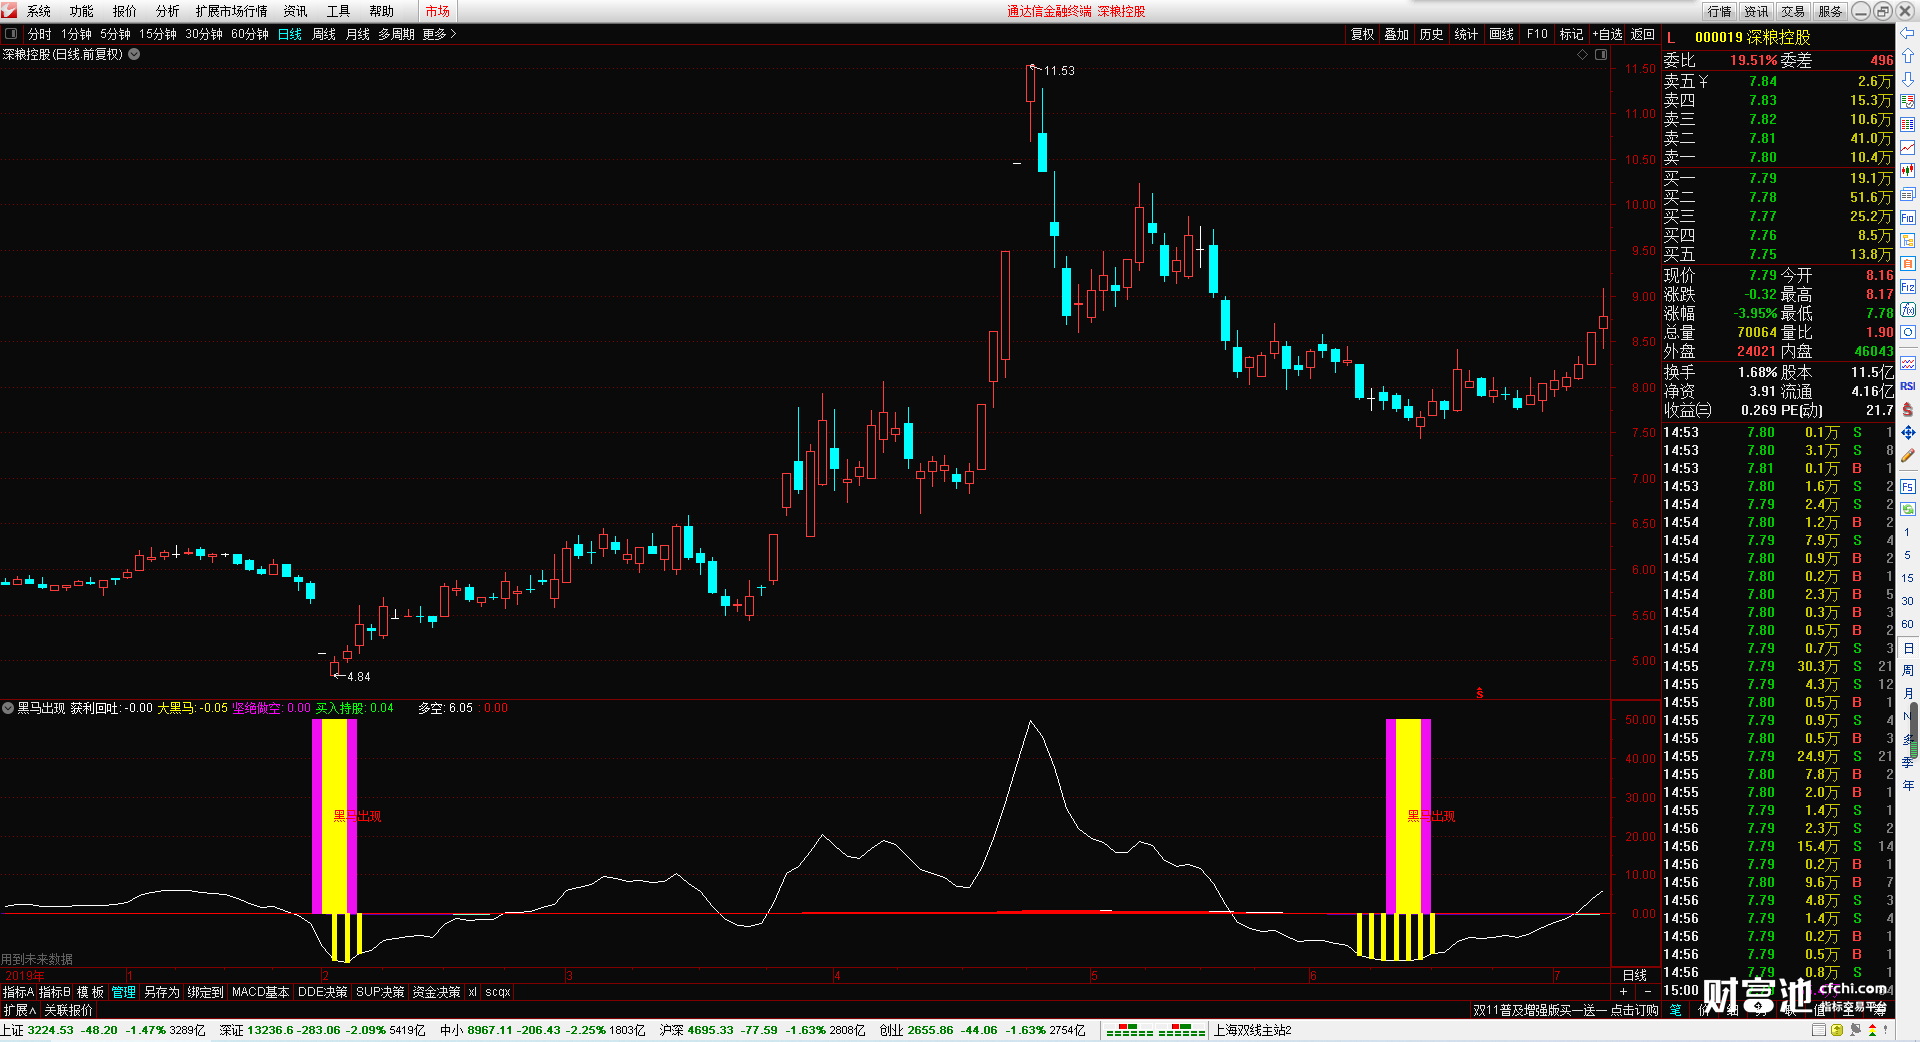Select the MACD基本 indicator tab
The image size is (1920, 1042).
point(260,992)
